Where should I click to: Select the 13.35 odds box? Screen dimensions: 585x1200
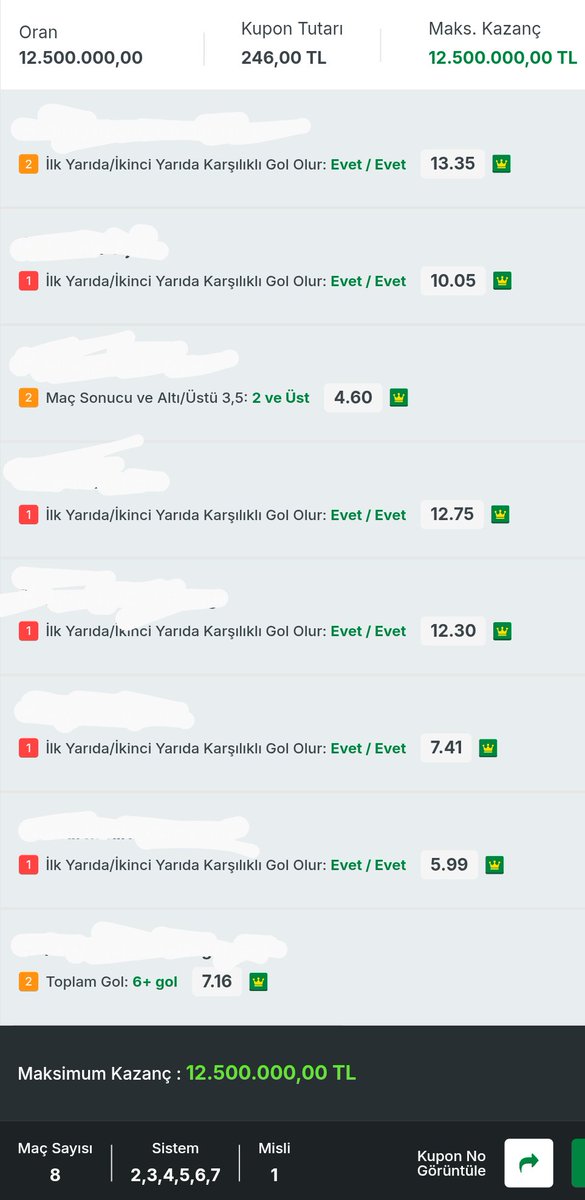pos(452,163)
